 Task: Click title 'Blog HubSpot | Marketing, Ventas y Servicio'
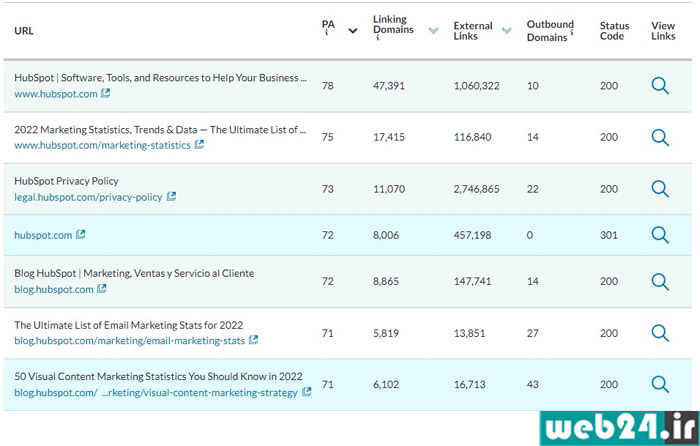pyautogui.click(x=134, y=273)
